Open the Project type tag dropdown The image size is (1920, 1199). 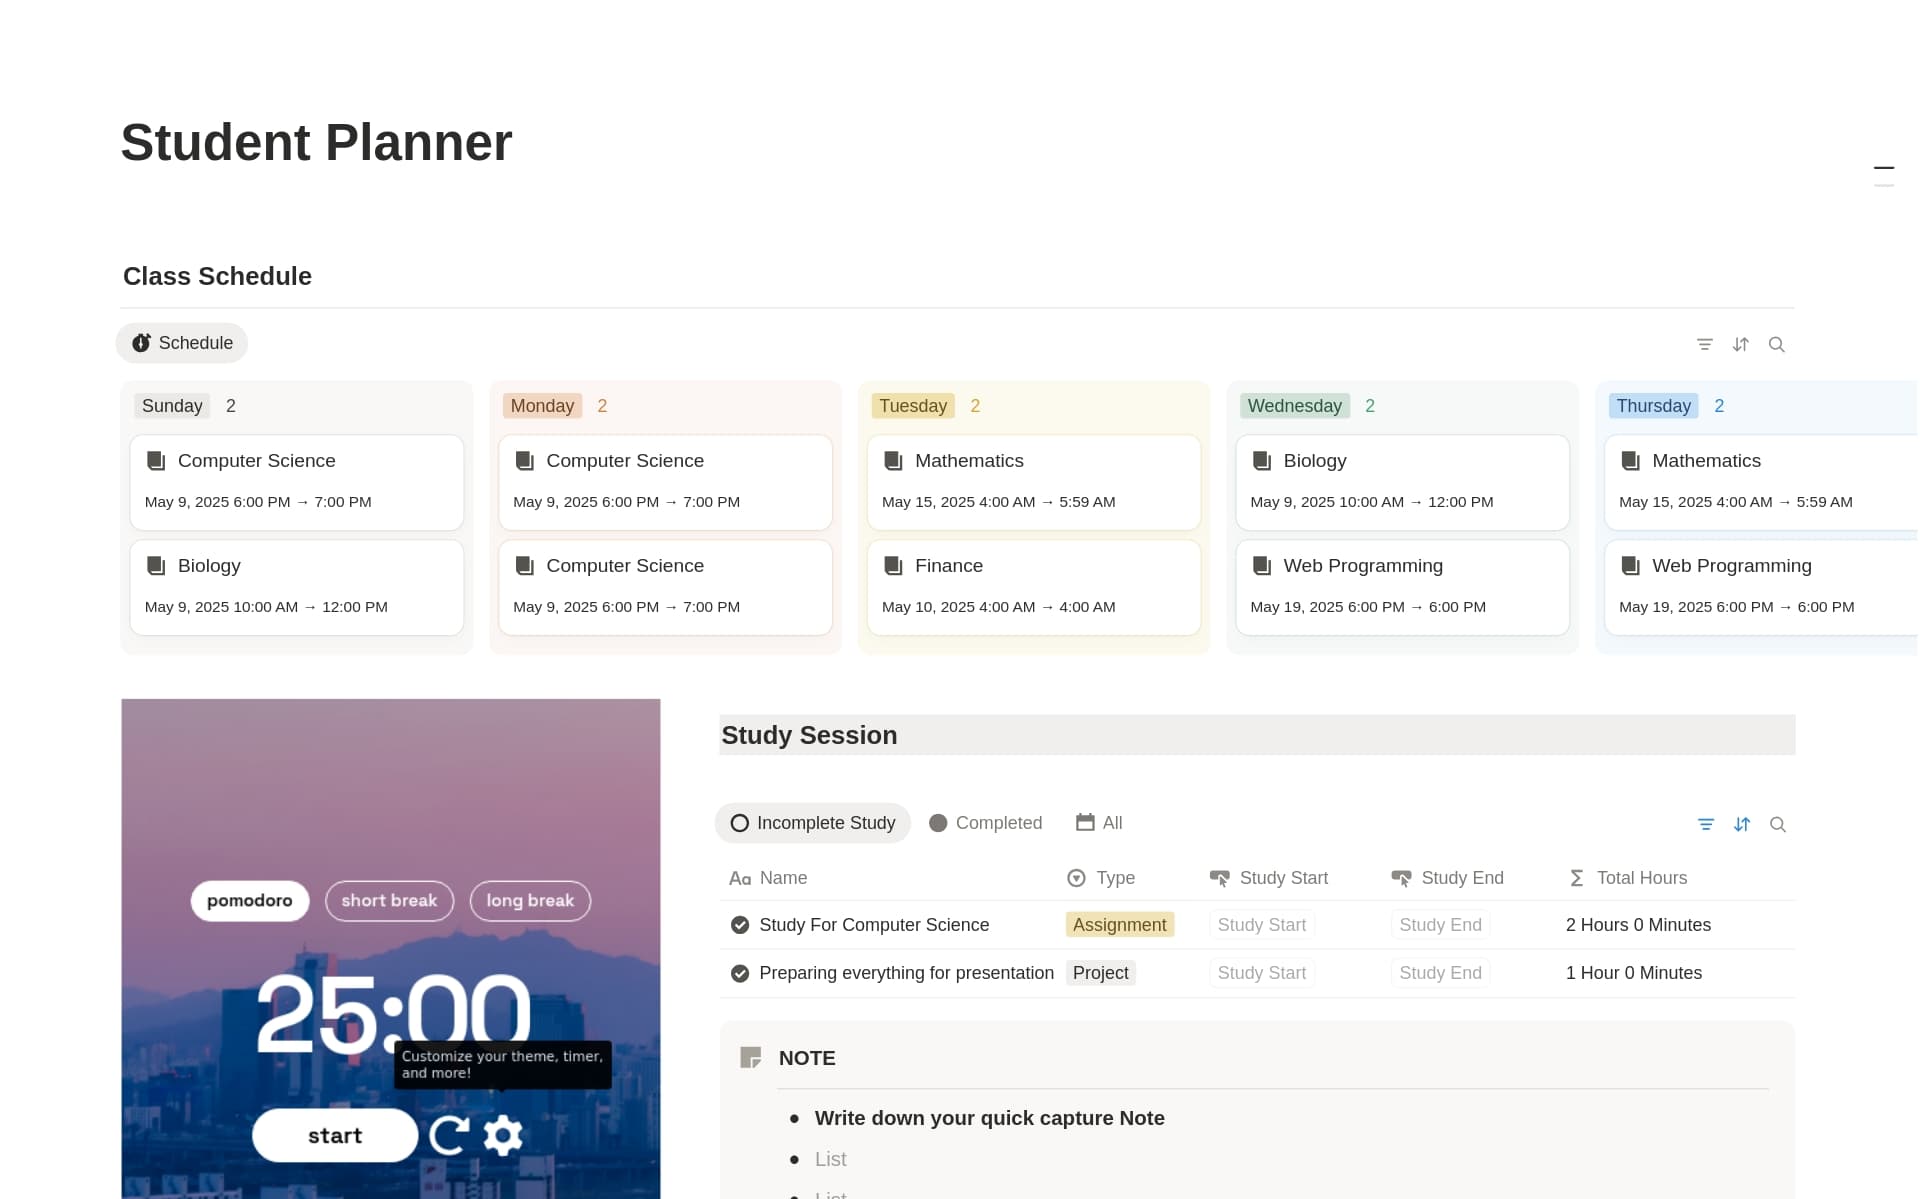tap(1100, 973)
